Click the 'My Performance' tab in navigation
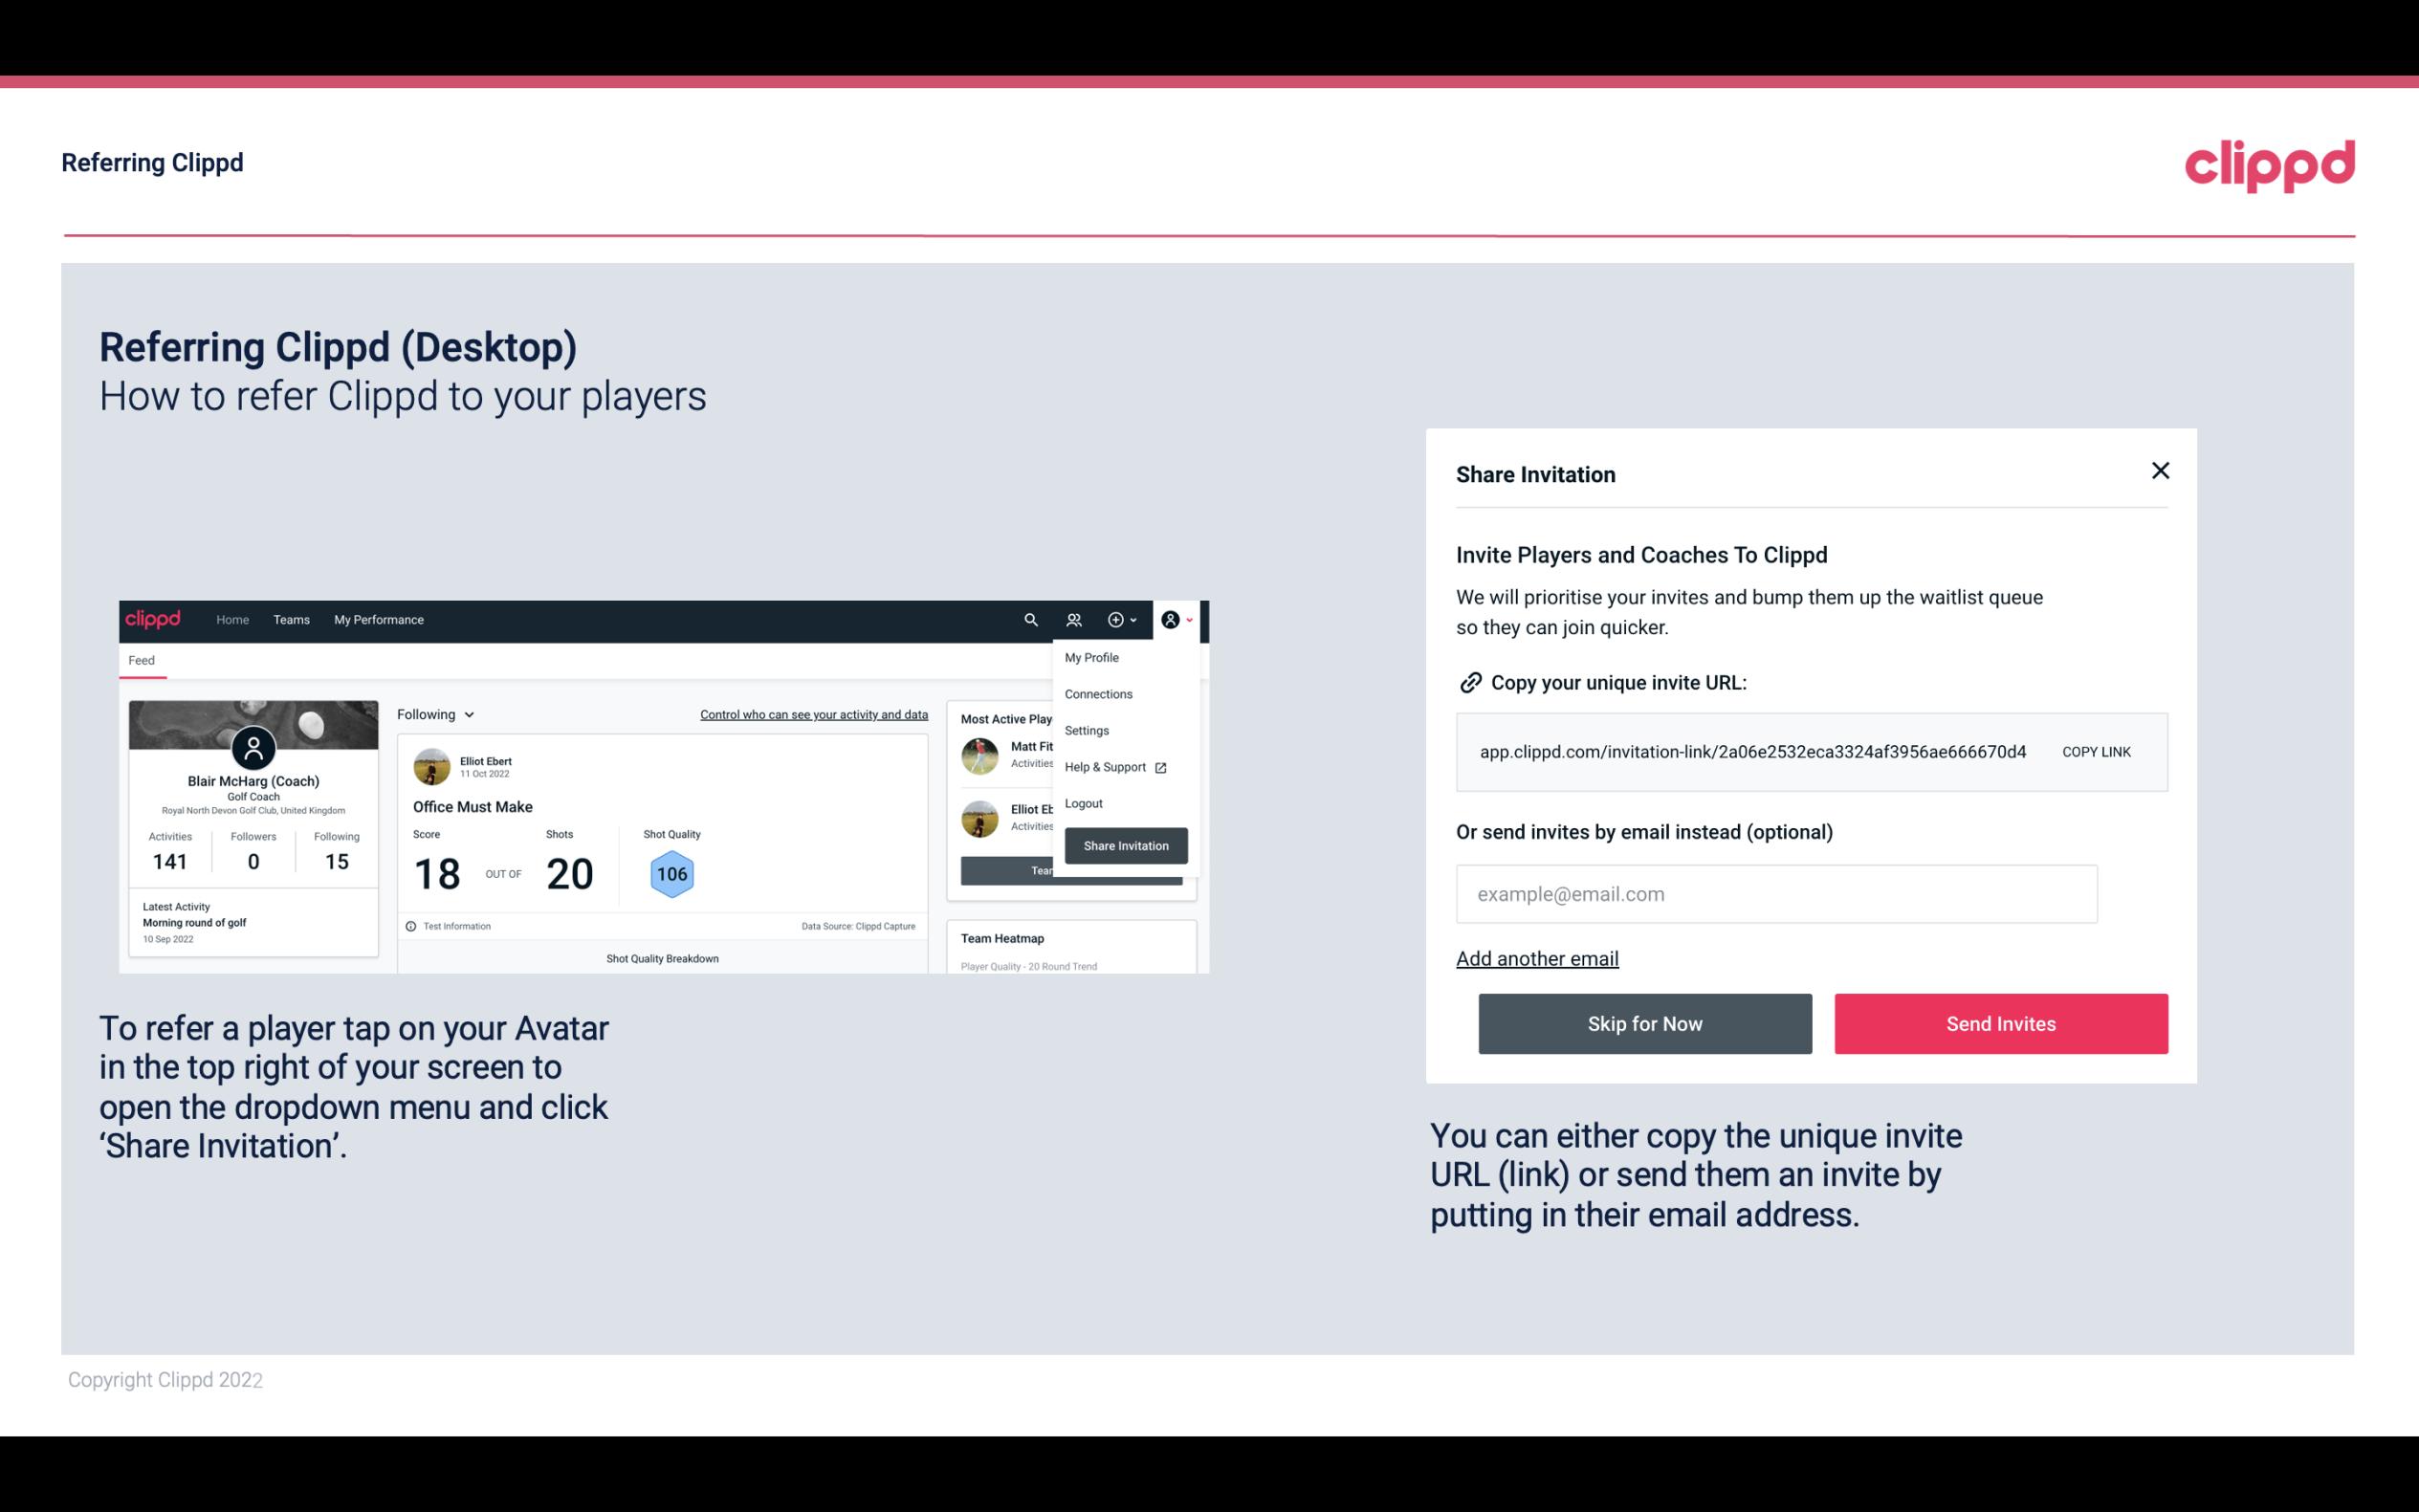This screenshot has height=1512, width=2419. tap(380, 620)
